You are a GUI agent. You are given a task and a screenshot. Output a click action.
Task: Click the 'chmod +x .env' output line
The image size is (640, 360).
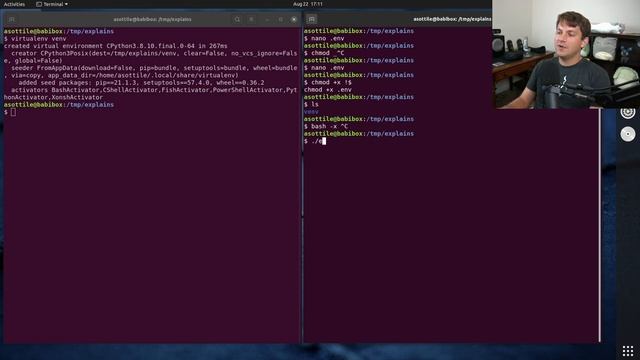click(327, 90)
